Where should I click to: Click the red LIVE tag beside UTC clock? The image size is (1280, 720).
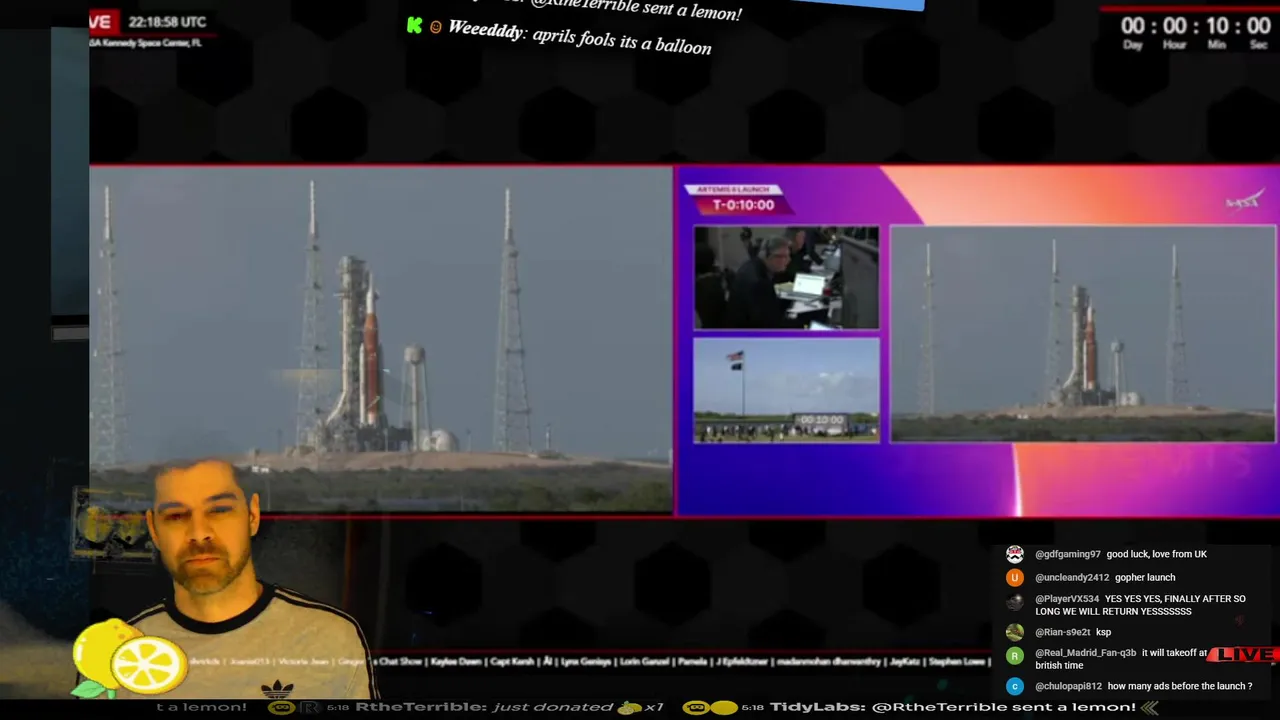(103, 21)
